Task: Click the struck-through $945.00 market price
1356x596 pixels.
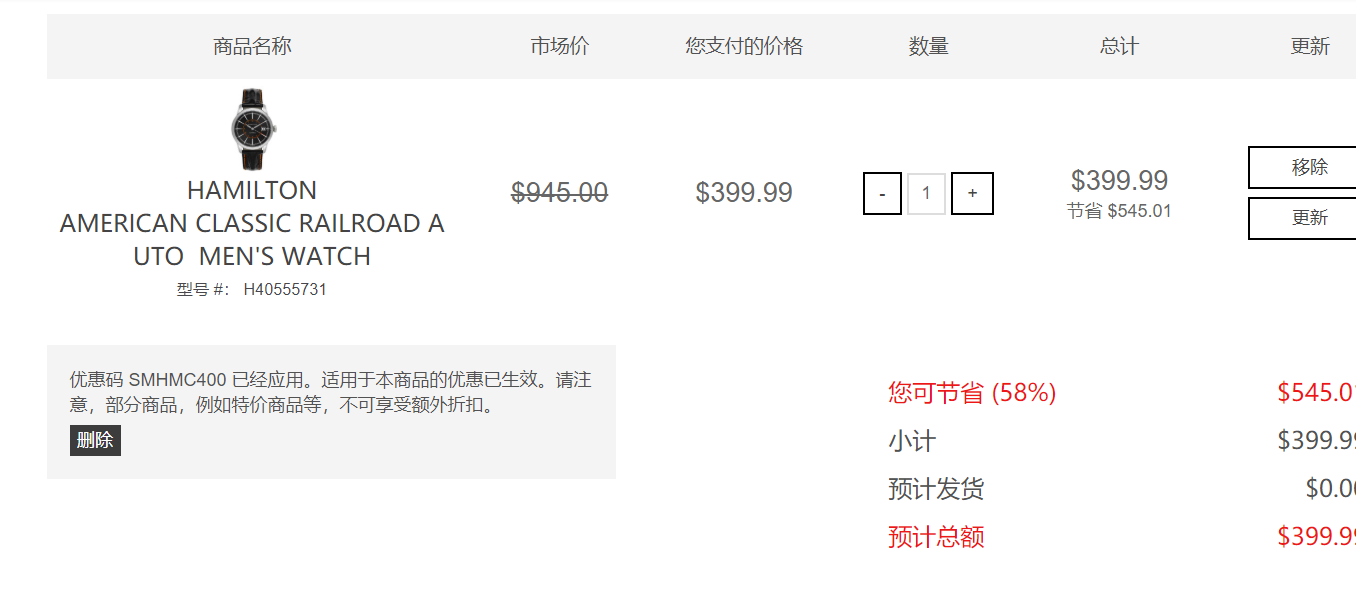Action: click(560, 192)
